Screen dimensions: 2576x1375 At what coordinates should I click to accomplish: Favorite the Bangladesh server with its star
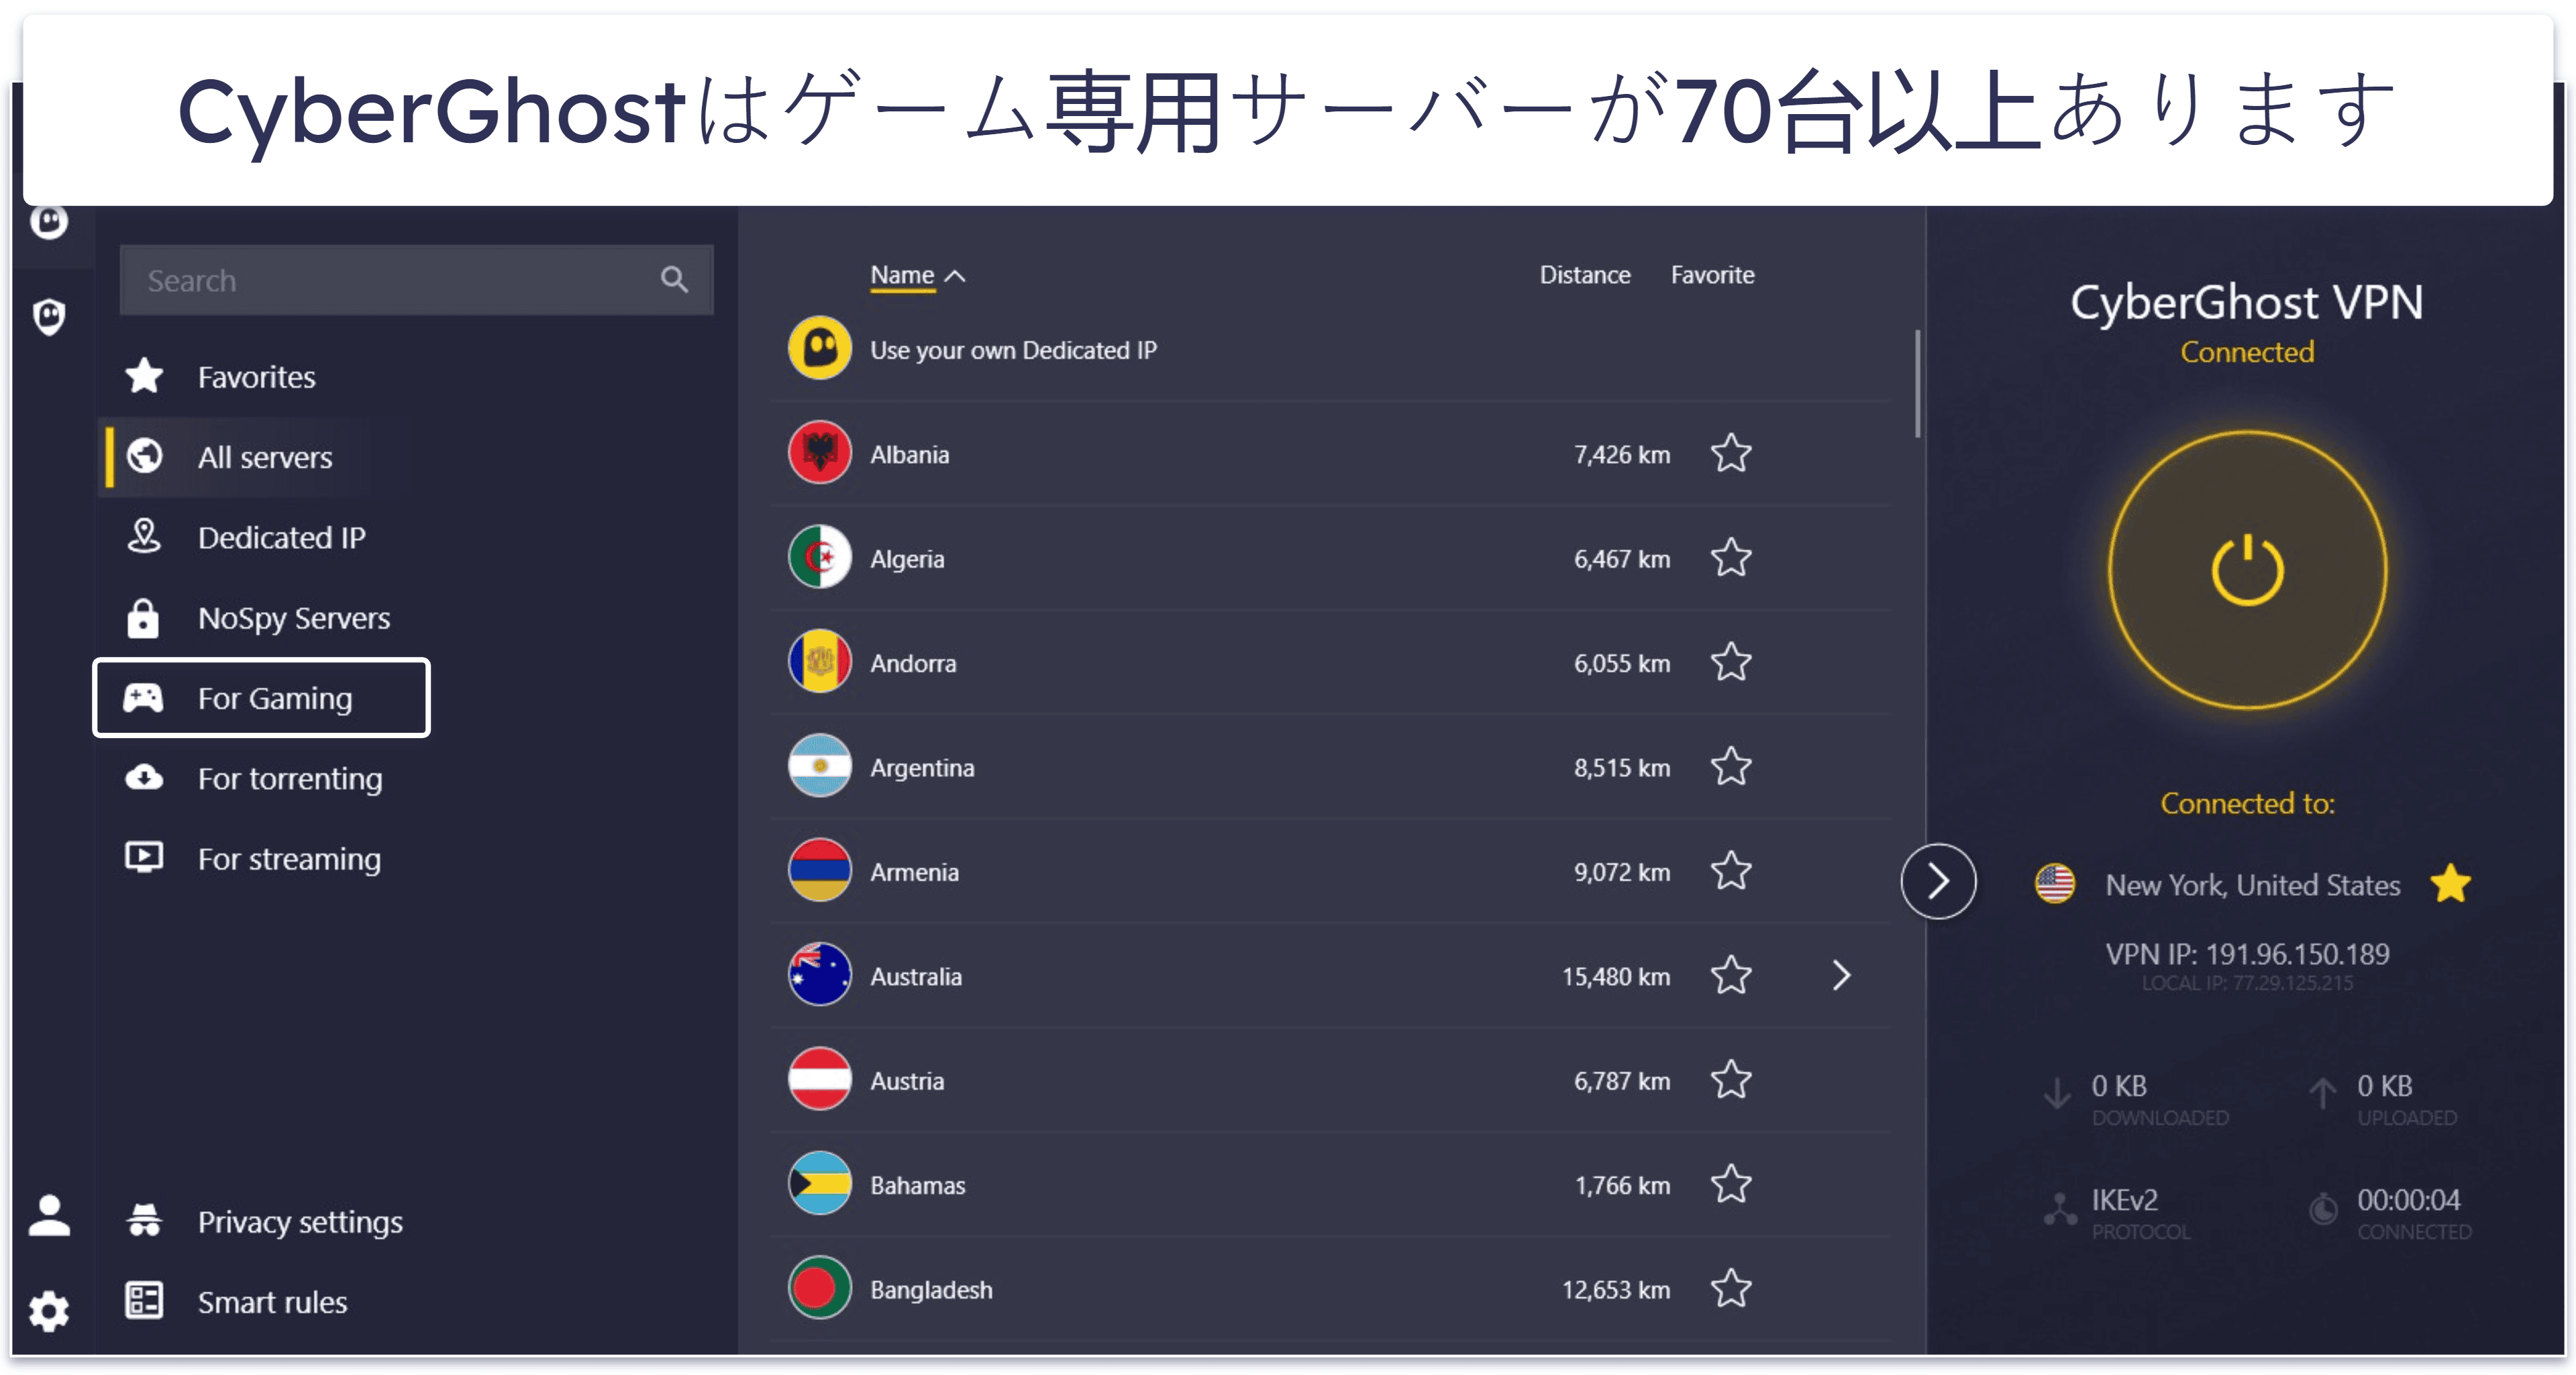click(1731, 1289)
